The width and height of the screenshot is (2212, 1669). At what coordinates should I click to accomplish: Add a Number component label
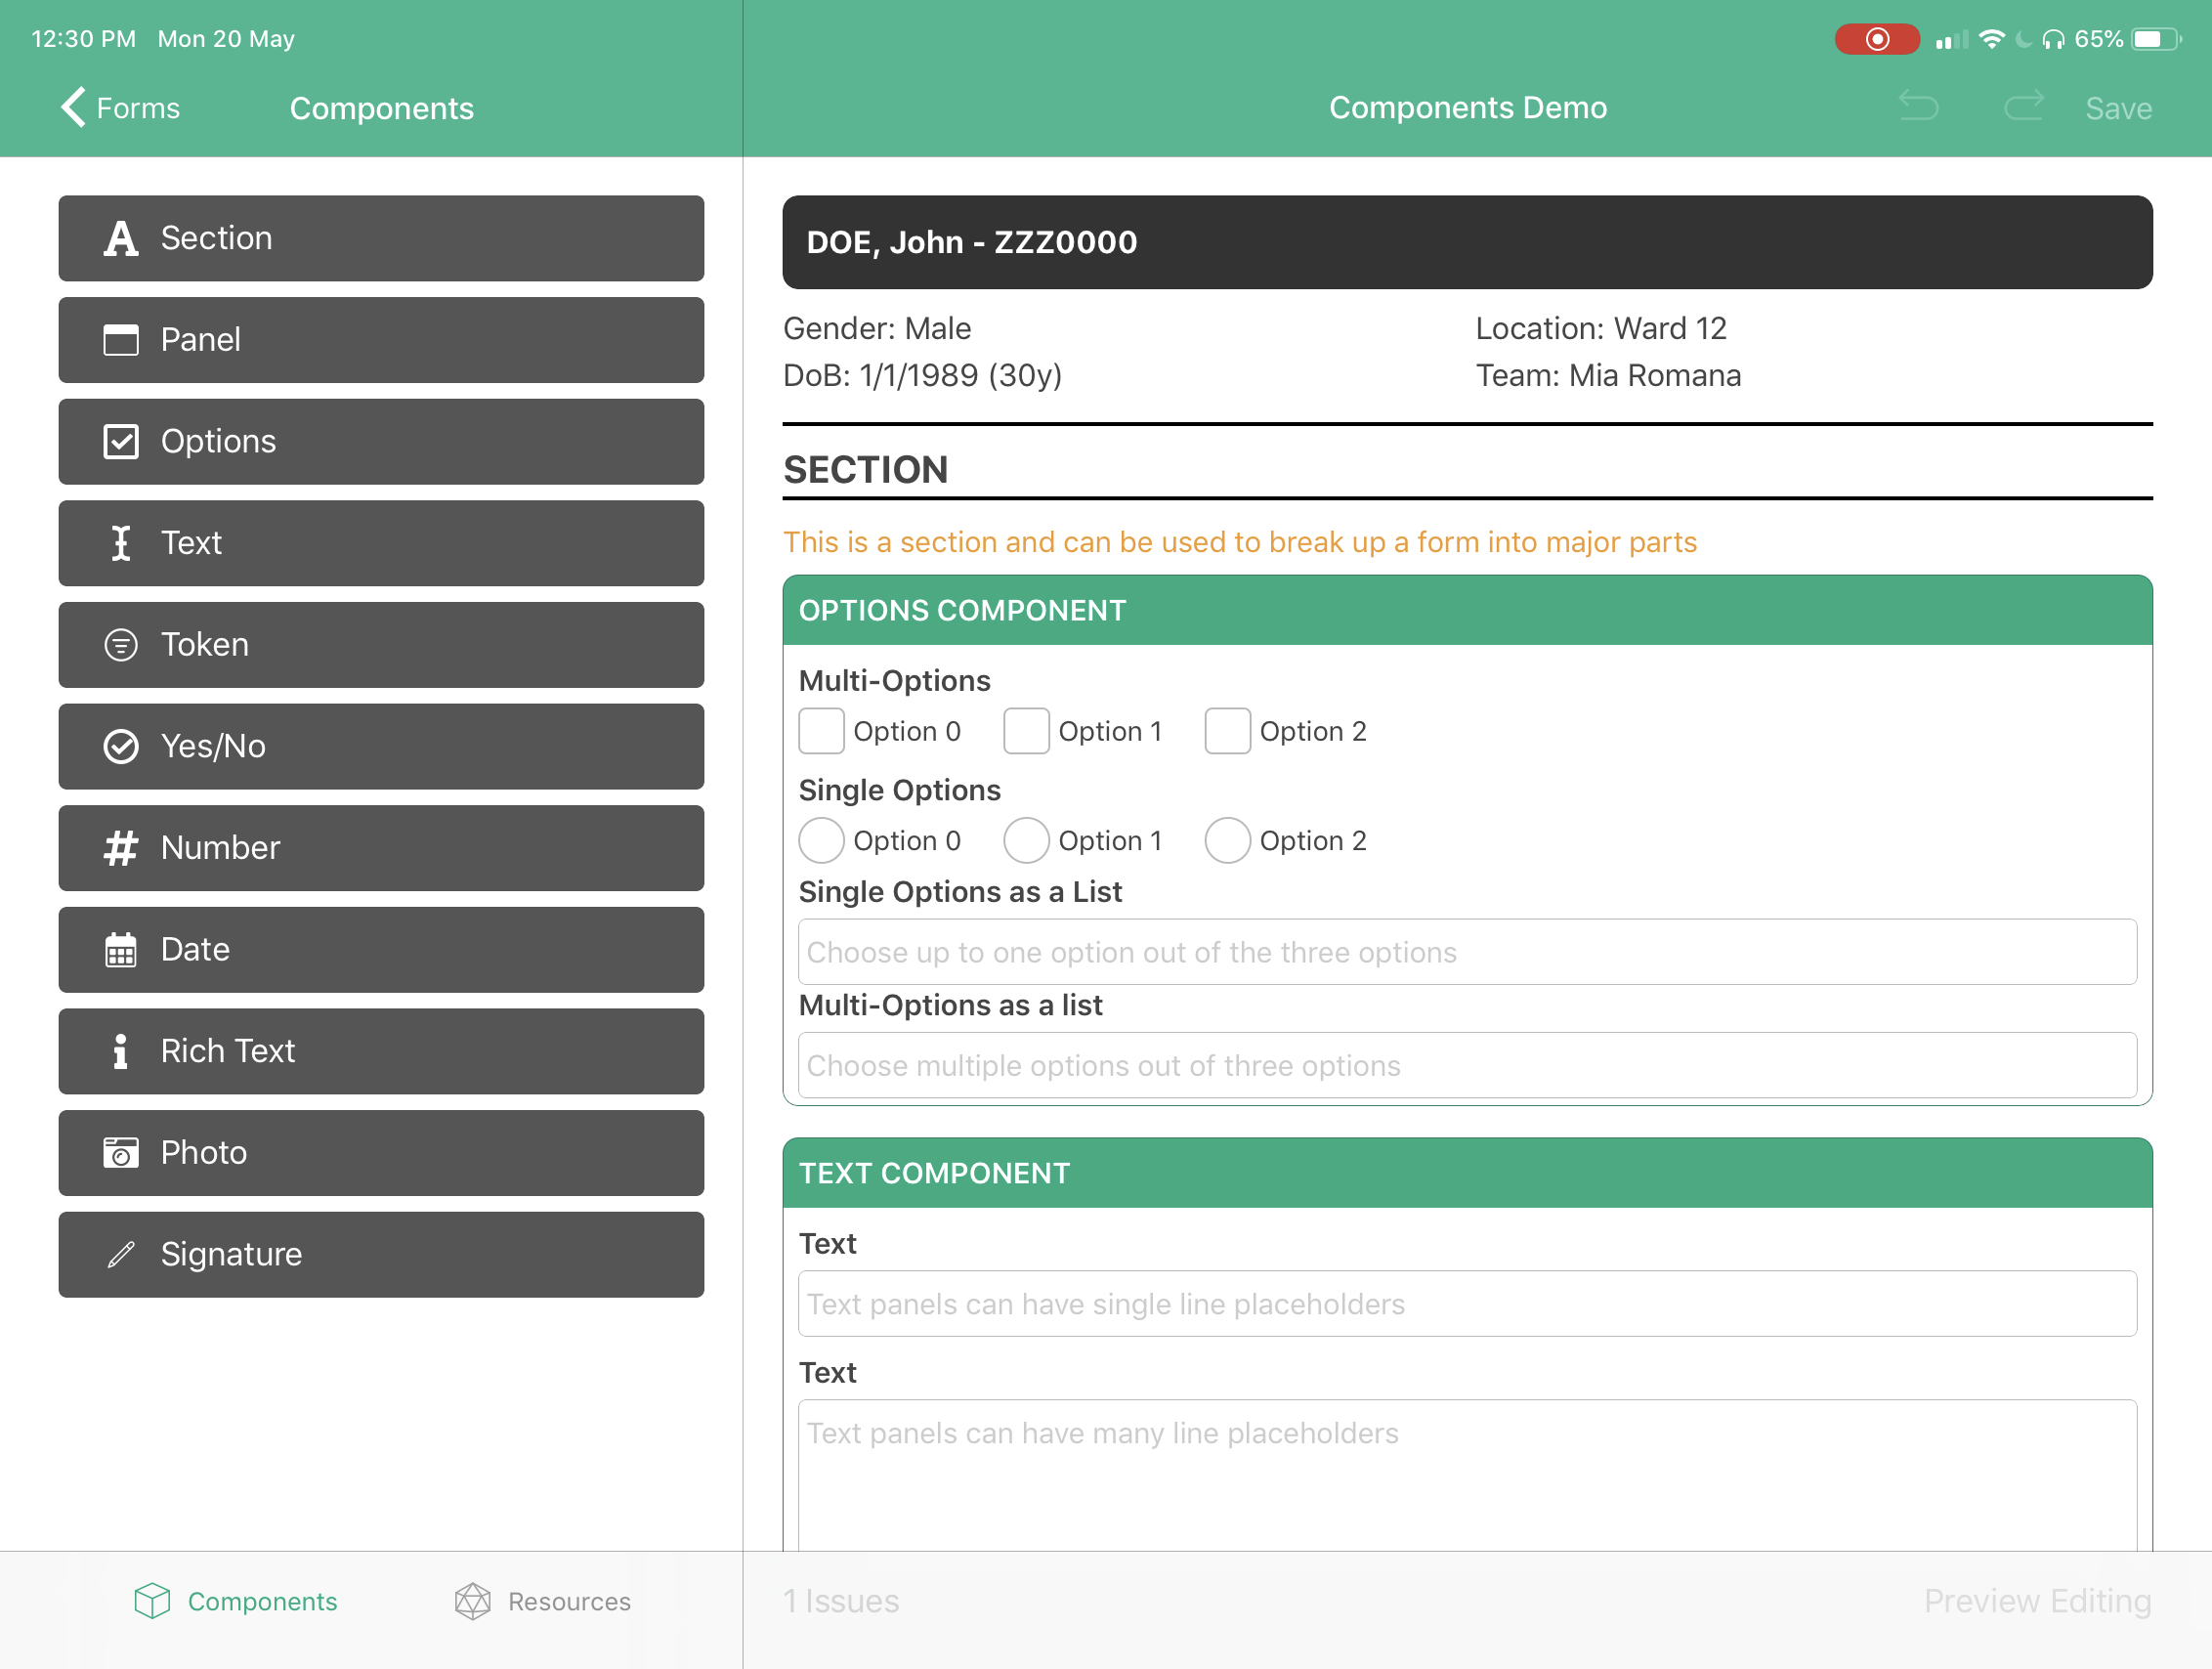220,848
